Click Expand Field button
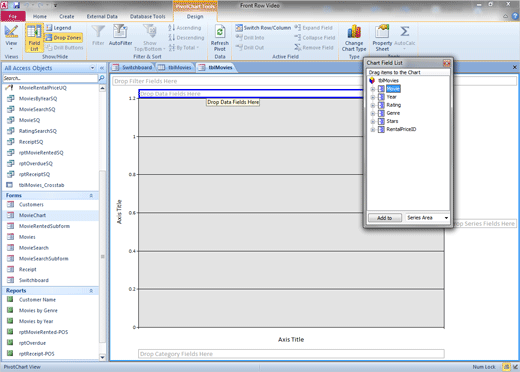 pyautogui.click(x=313, y=28)
